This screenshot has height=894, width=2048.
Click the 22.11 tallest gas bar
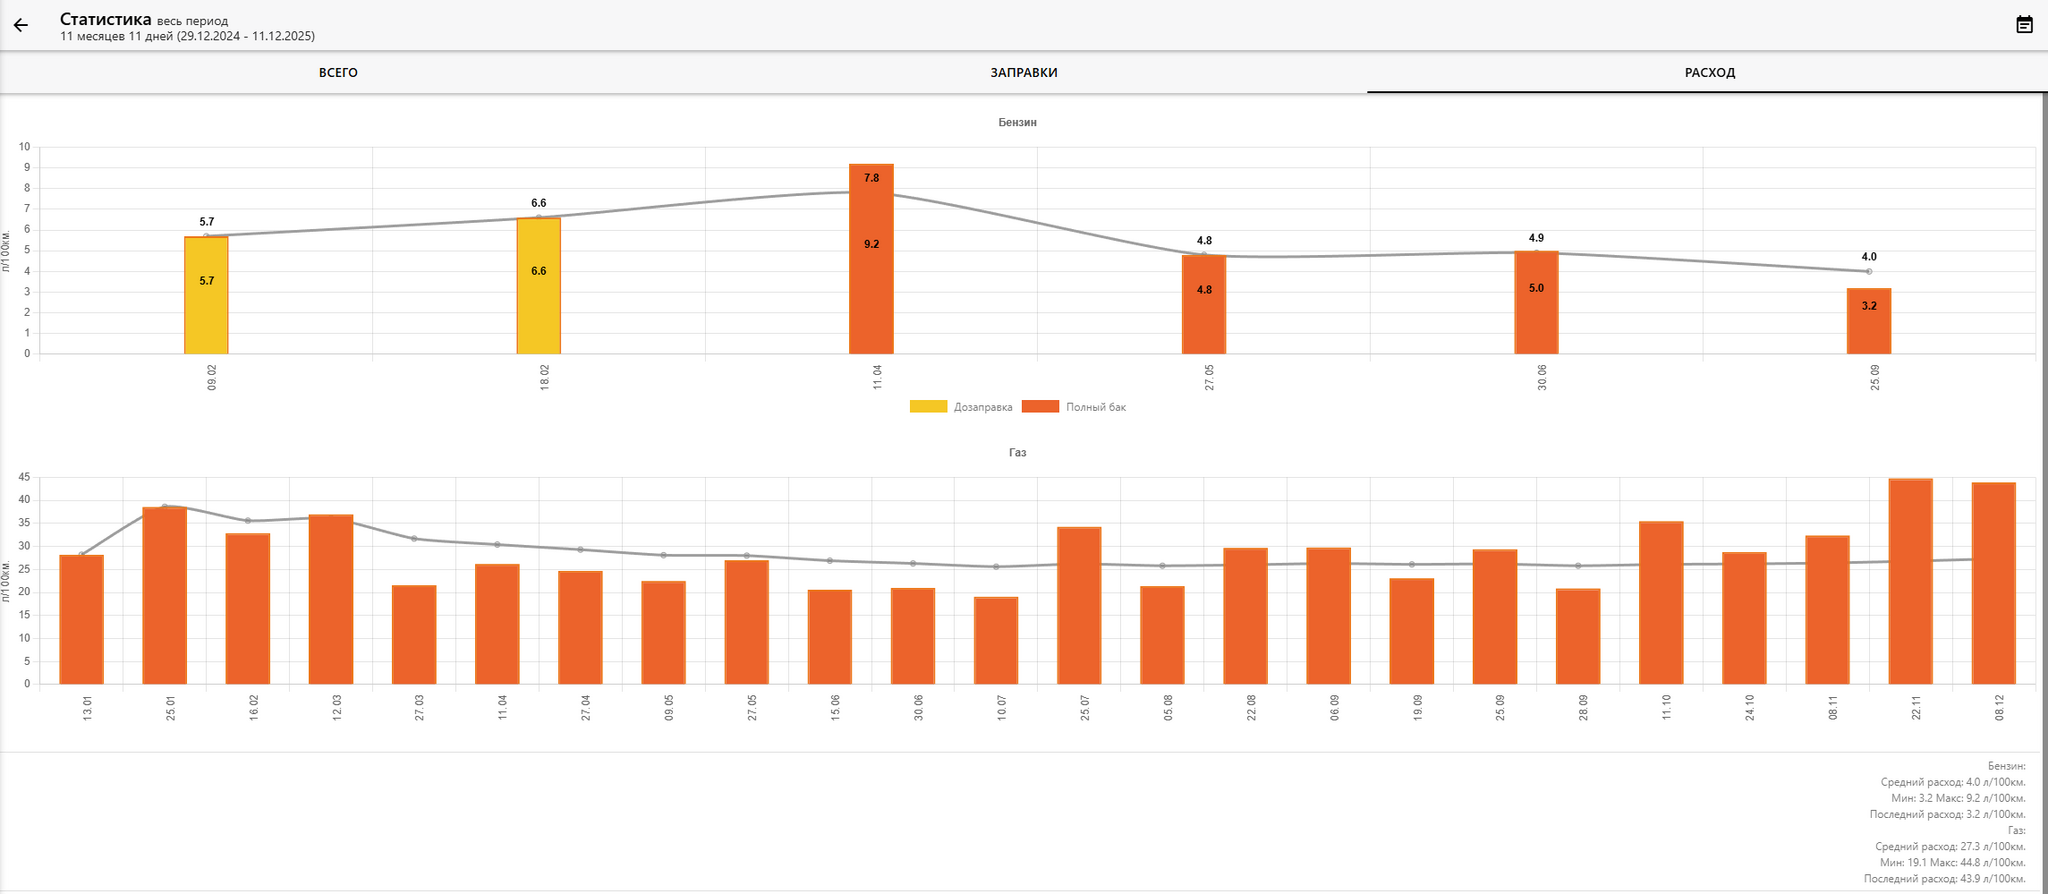[x=1910, y=582]
